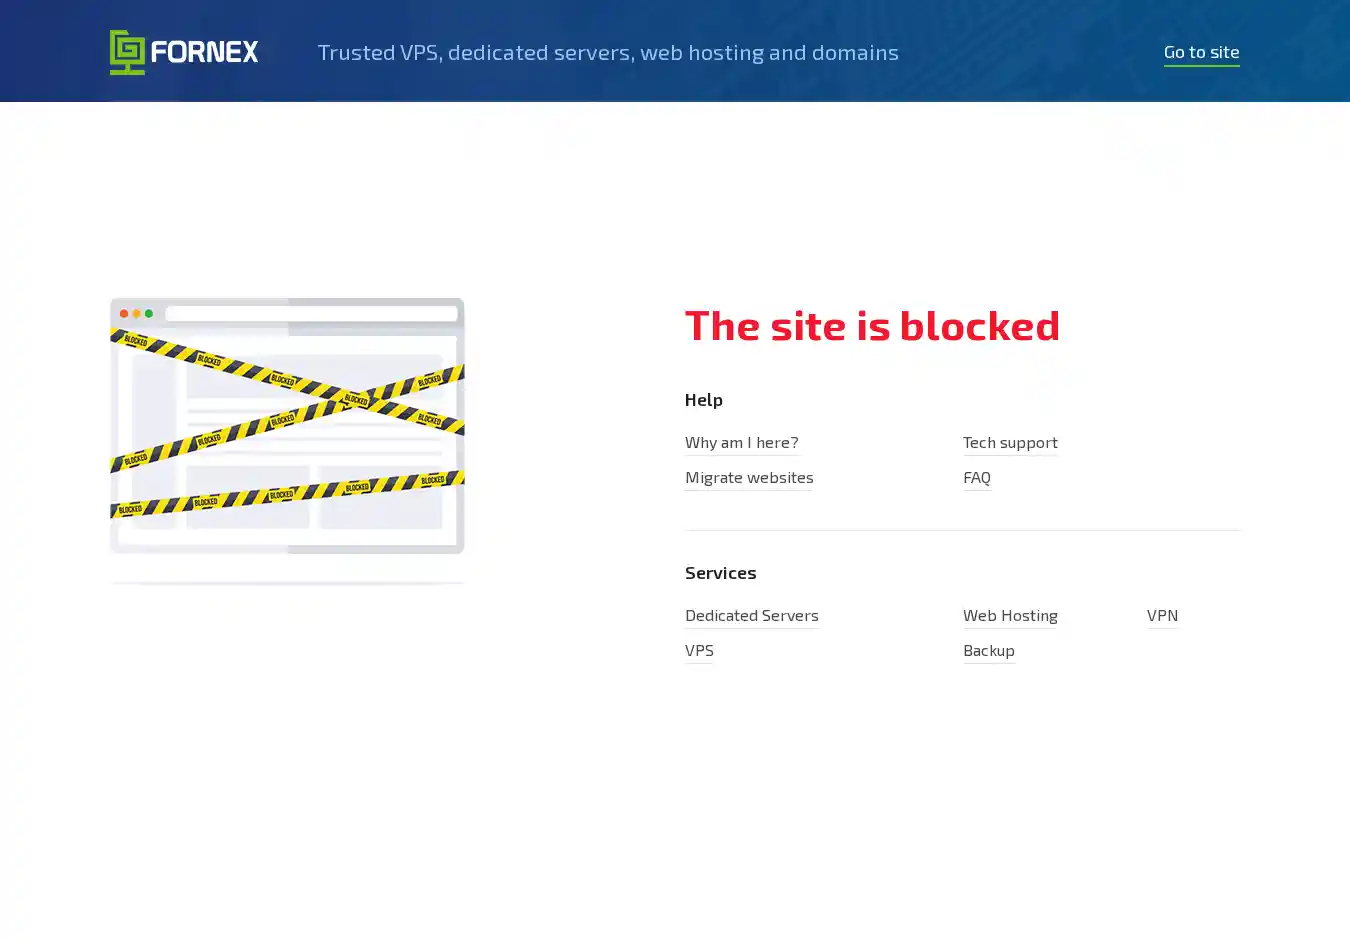This screenshot has height=940, width=1350.
Task: Select the Migrate websites link
Action: (749, 477)
